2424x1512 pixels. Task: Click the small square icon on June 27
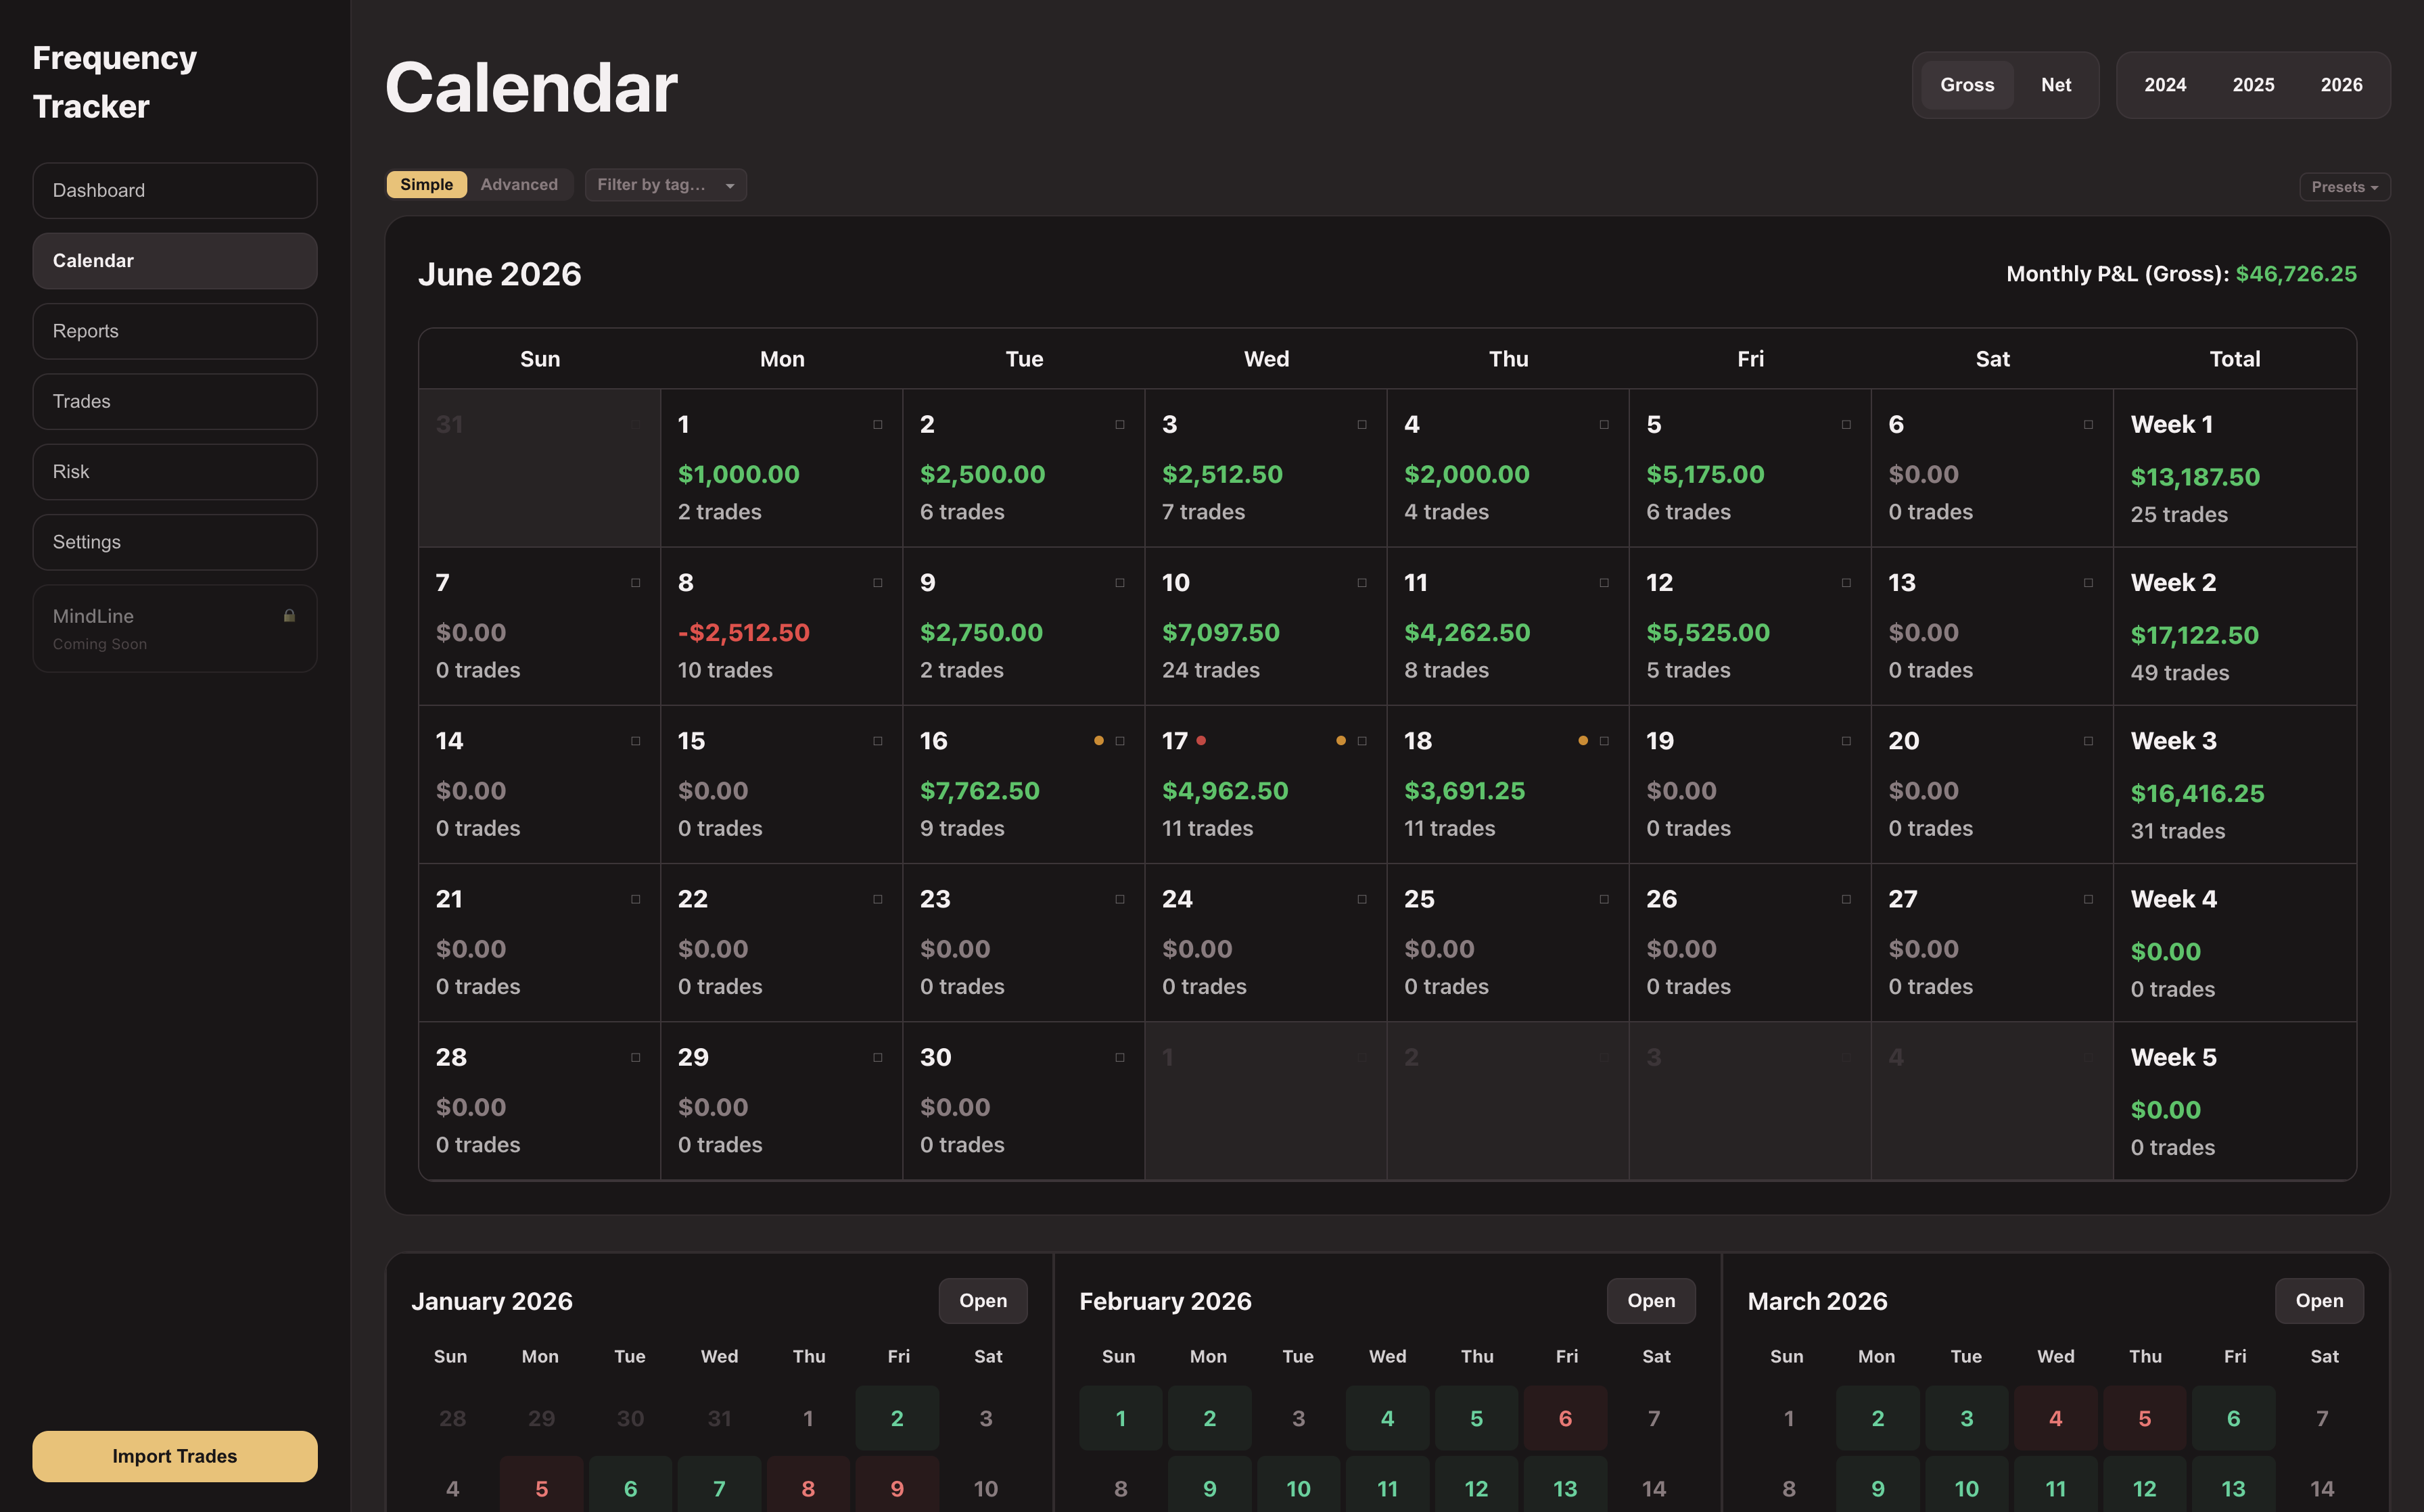coord(2088,899)
